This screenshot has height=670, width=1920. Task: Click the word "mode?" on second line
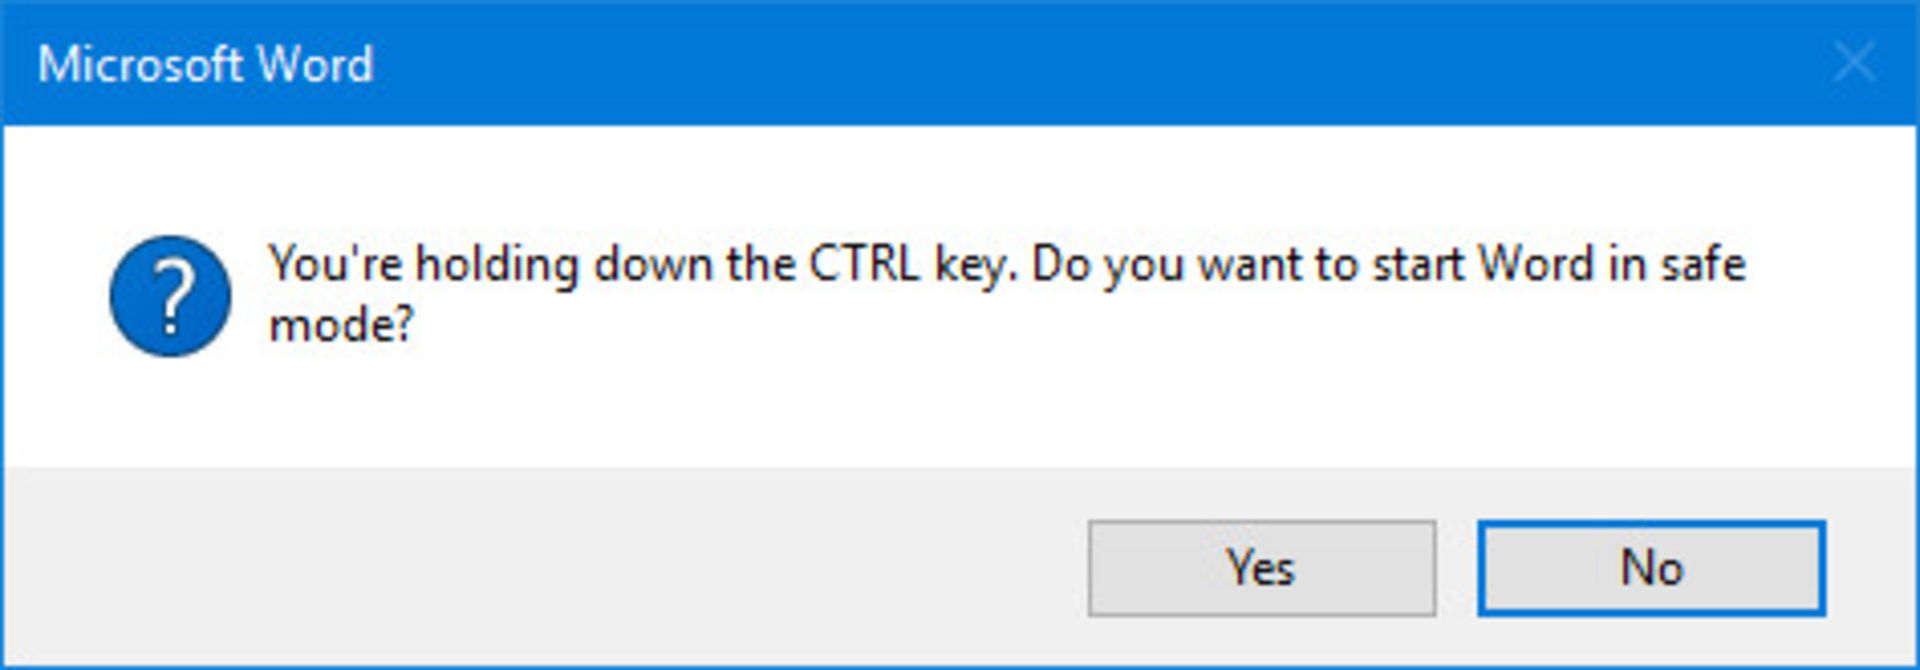pyautogui.click(x=341, y=325)
